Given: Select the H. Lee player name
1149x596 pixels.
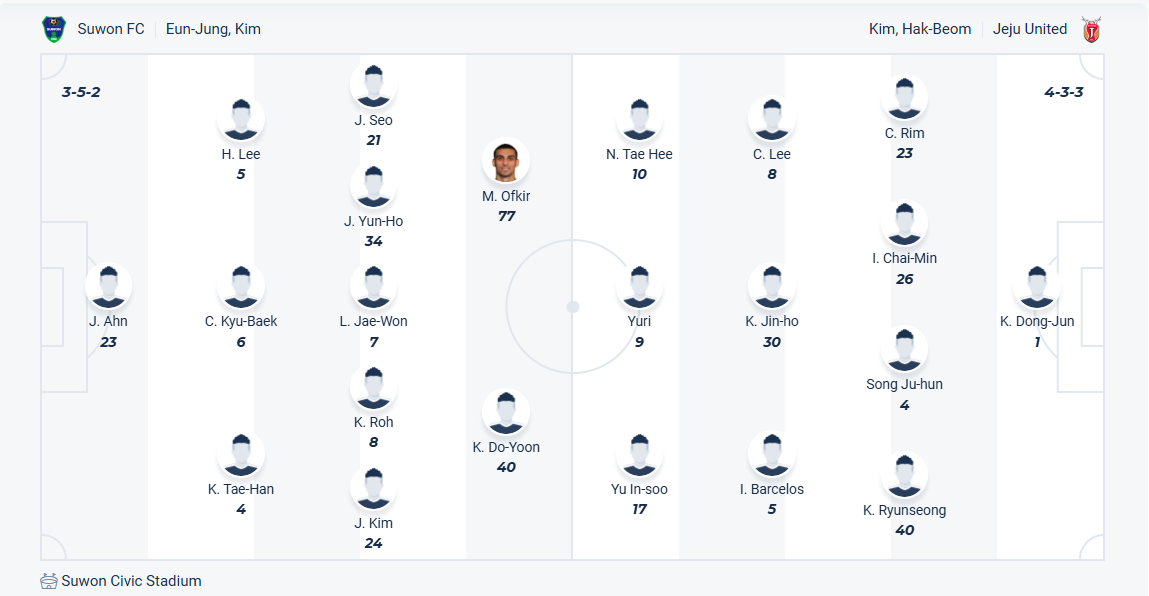Looking at the screenshot, I should pos(241,154).
